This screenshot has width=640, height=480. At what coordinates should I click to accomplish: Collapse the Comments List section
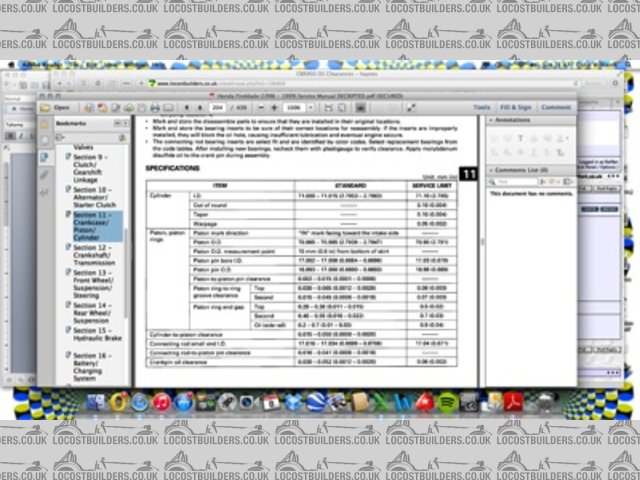tap(491, 171)
